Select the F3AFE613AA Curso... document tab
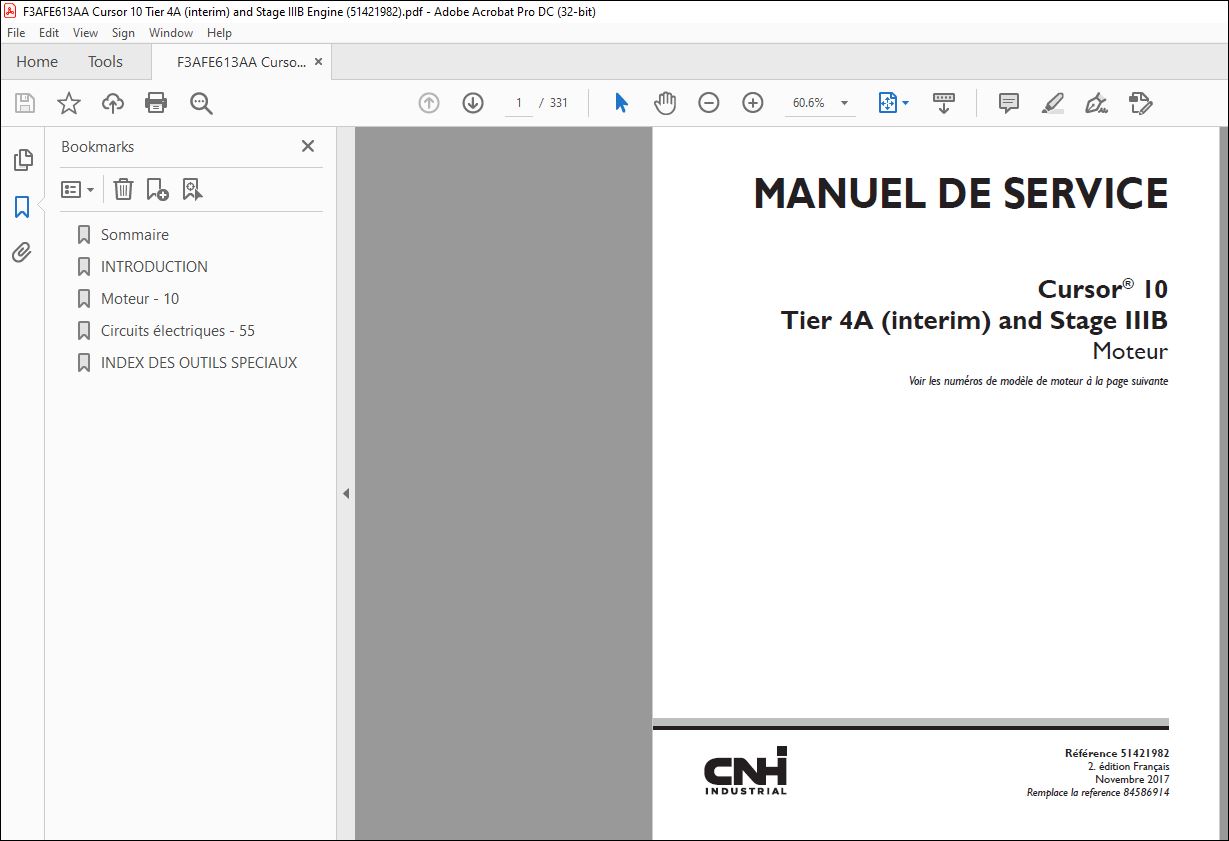This screenshot has height=841, width=1229. [x=240, y=62]
